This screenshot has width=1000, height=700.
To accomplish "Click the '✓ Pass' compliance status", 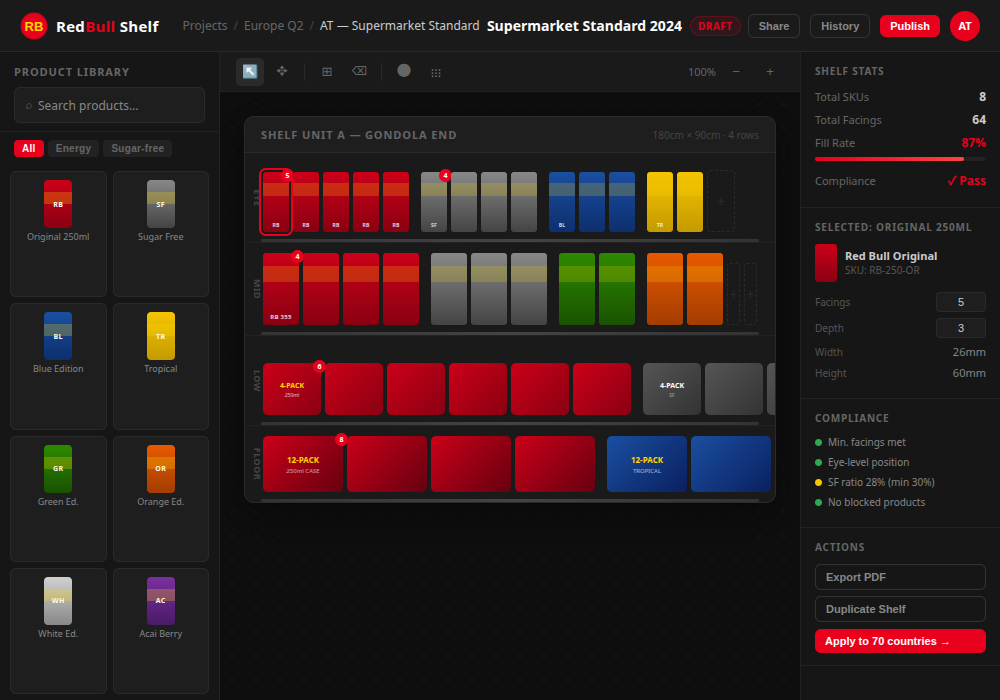I will point(966,181).
